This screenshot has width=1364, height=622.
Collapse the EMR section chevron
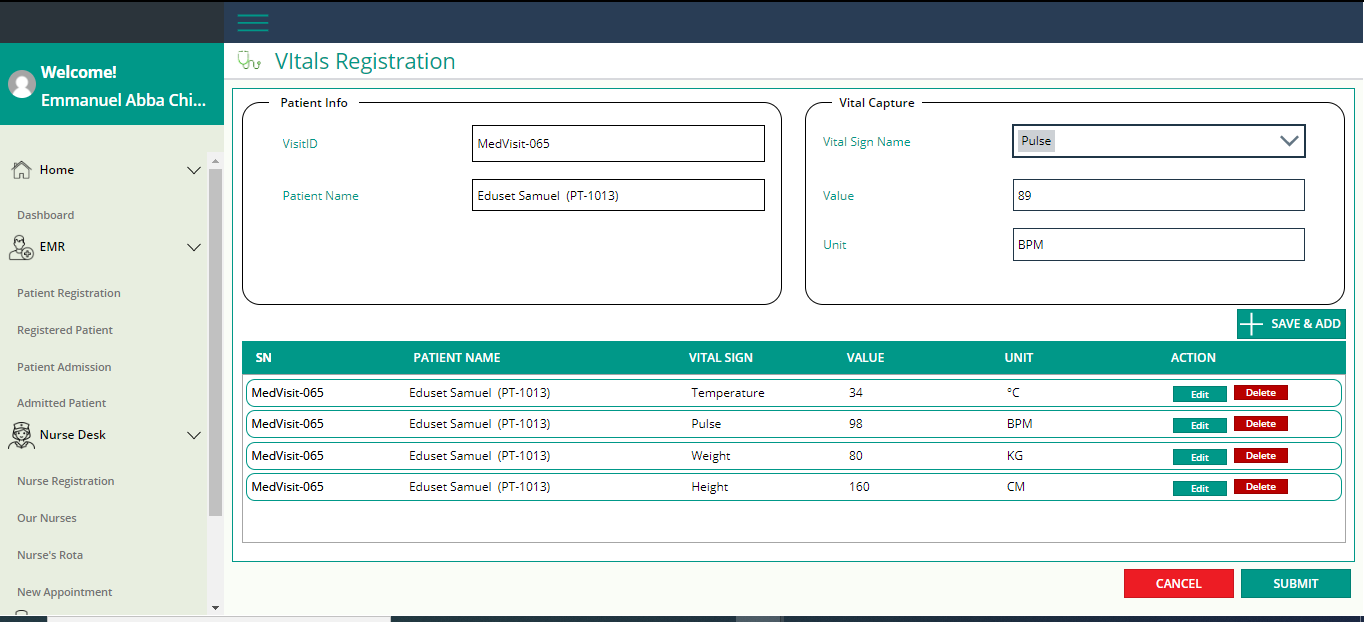(194, 247)
